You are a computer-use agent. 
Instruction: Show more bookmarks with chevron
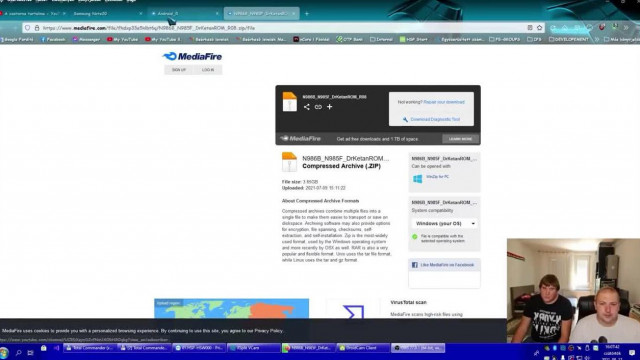tap(597, 39)
